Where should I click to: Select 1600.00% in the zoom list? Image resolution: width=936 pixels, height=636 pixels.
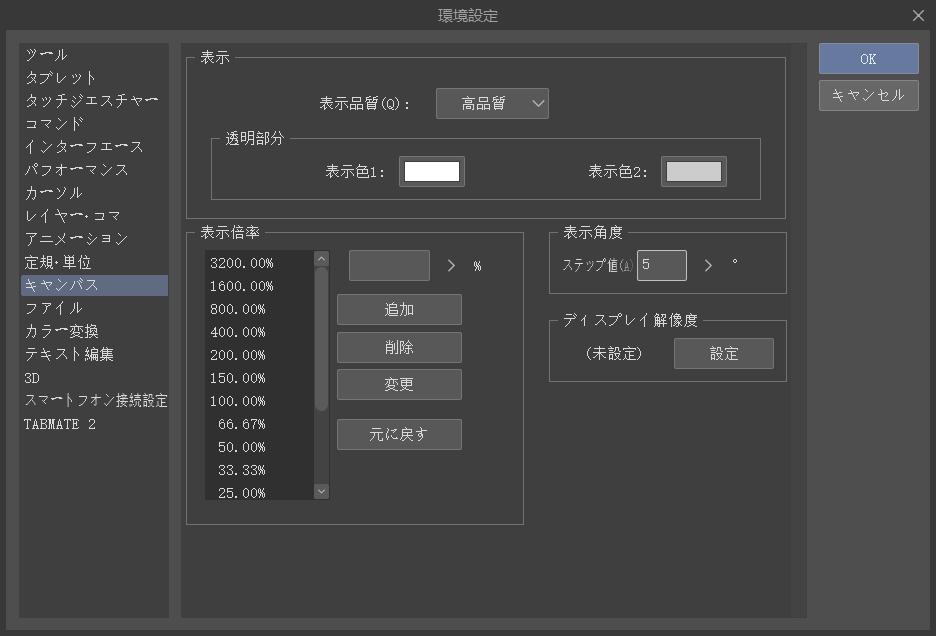click(259, 287)
